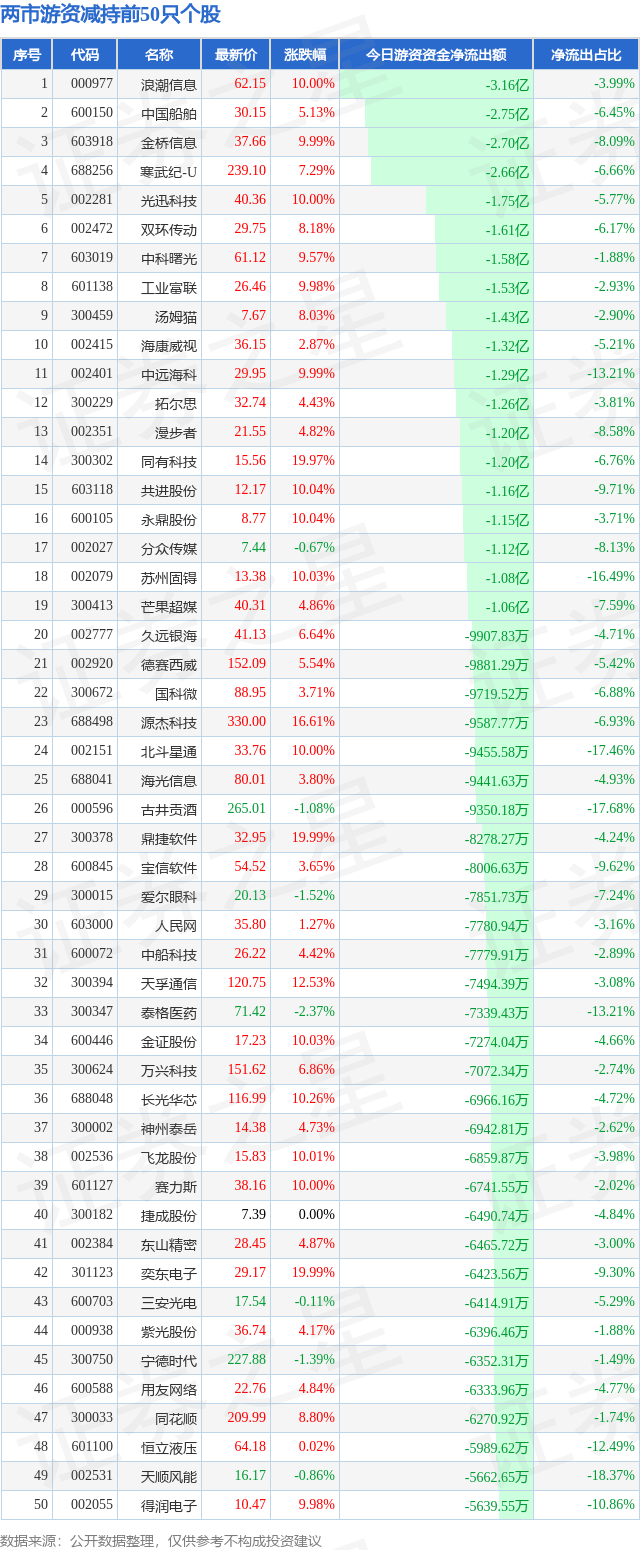Select the stock name 漫步者
640x1550 pixels.
(176, 433)
